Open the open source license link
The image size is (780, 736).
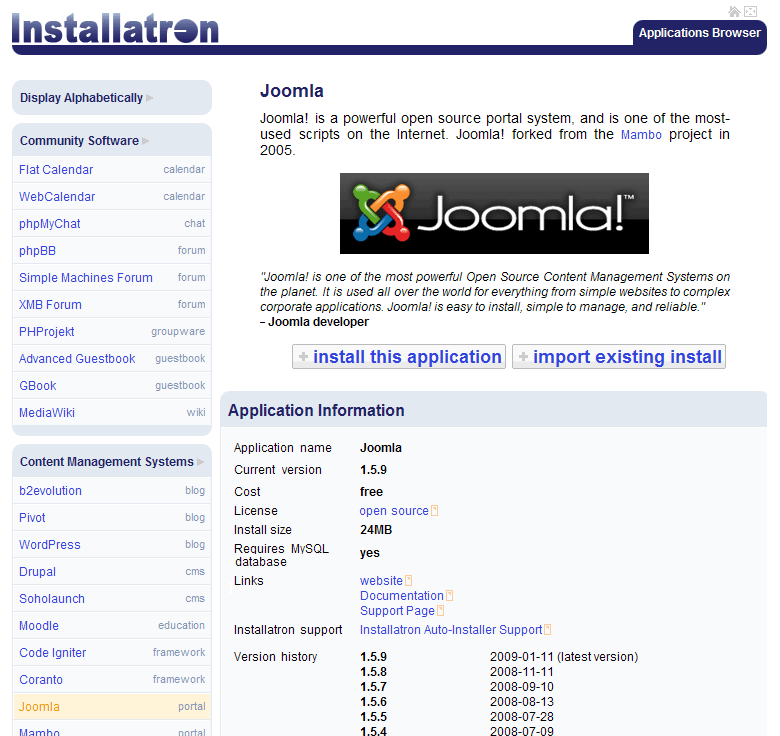[x=394, y=511]
